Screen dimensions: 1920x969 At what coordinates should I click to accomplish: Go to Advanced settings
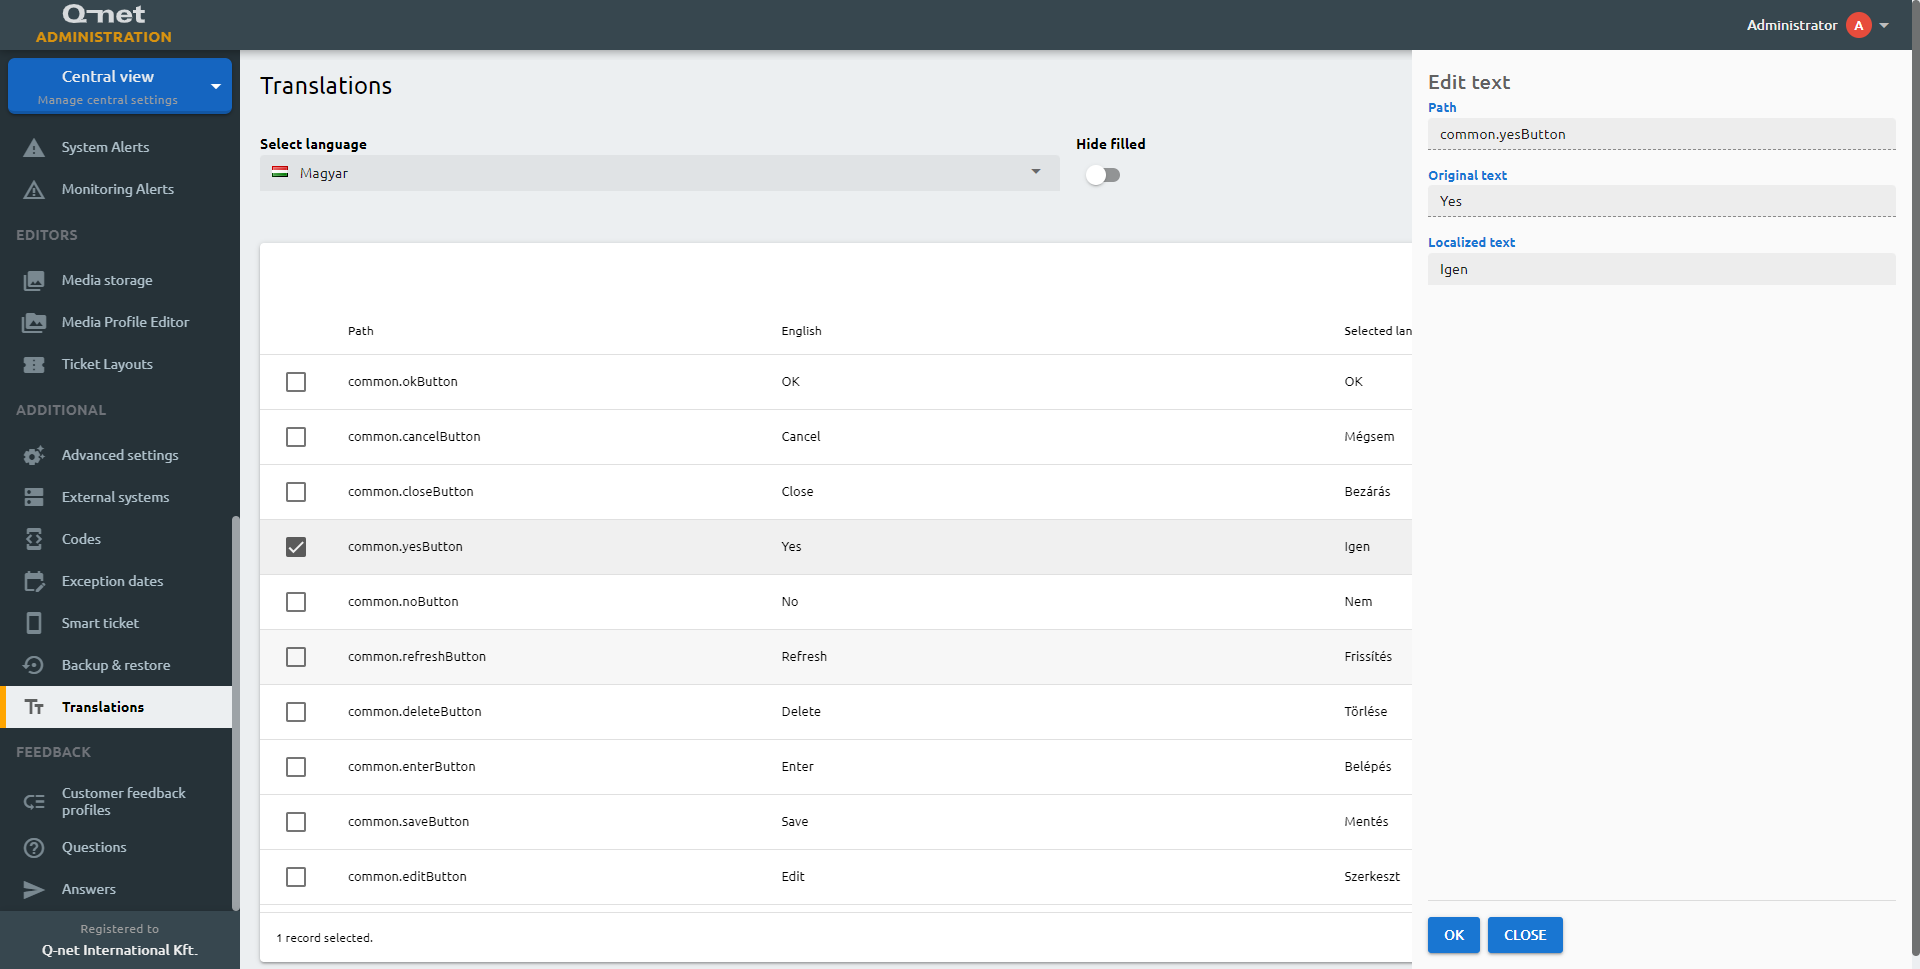coord(116,455)
